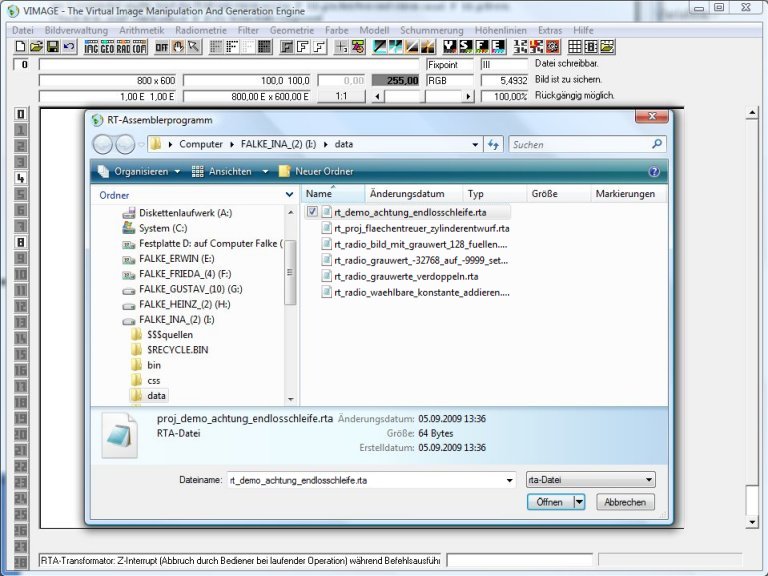The image size is (768, 576).
Task: Open the Schummerung menu
Action: click(431, 31)
